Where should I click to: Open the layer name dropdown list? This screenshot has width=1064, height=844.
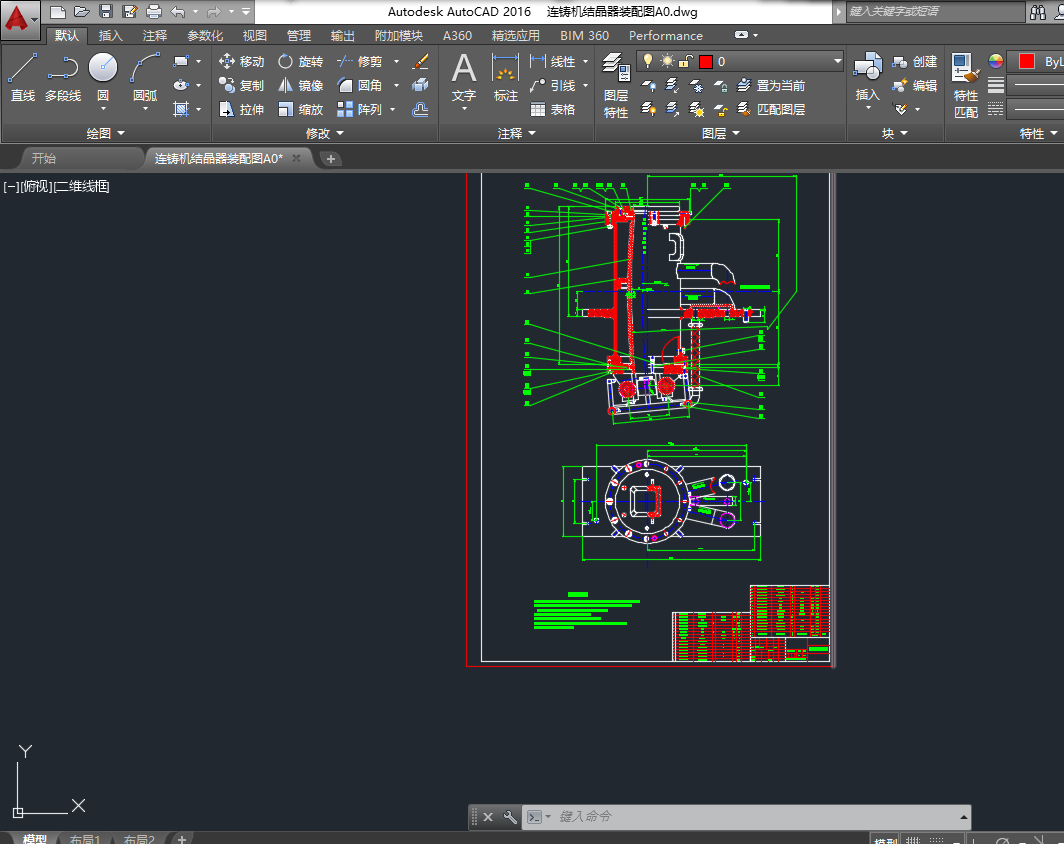pyautogui.click(x=837, y=62)
